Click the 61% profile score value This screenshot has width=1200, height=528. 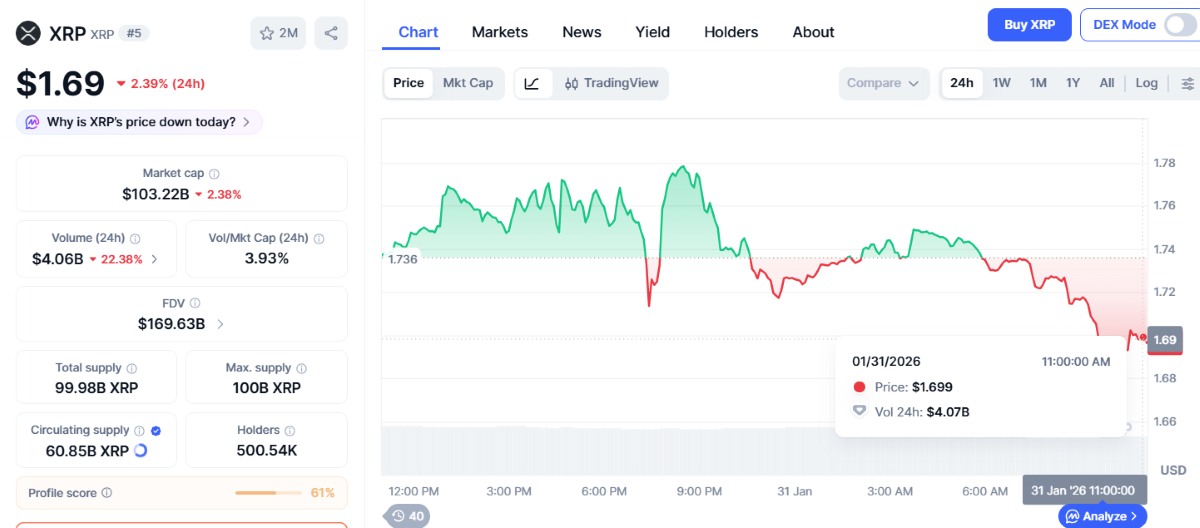pyautogui.click(x=323, y=493)
